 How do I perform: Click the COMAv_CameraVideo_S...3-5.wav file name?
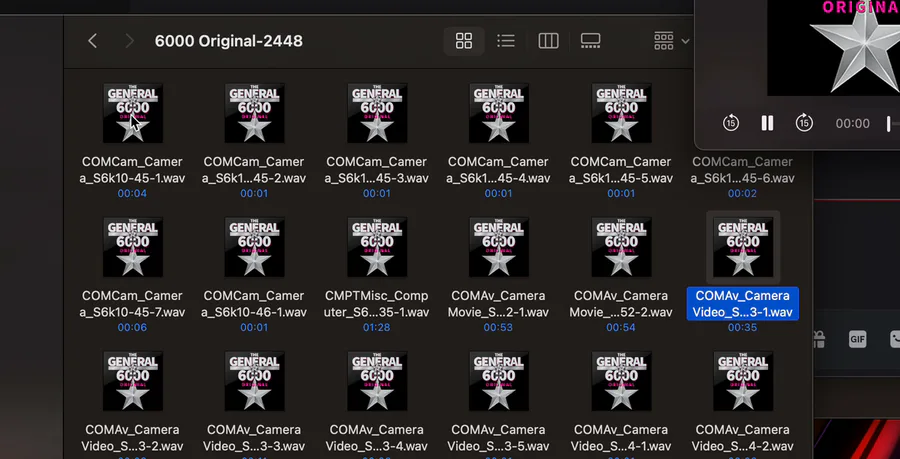(x=498, y=438)
